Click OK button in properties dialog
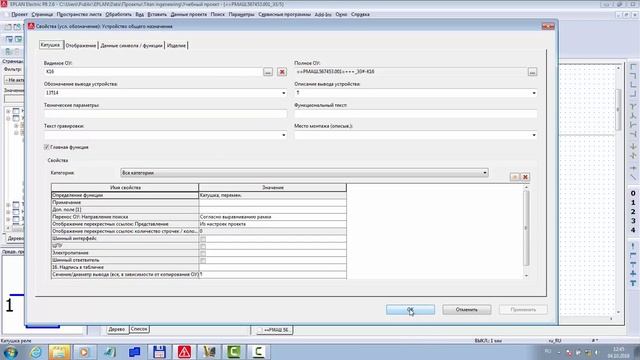640x360 pixels. (x=410, y=310)
